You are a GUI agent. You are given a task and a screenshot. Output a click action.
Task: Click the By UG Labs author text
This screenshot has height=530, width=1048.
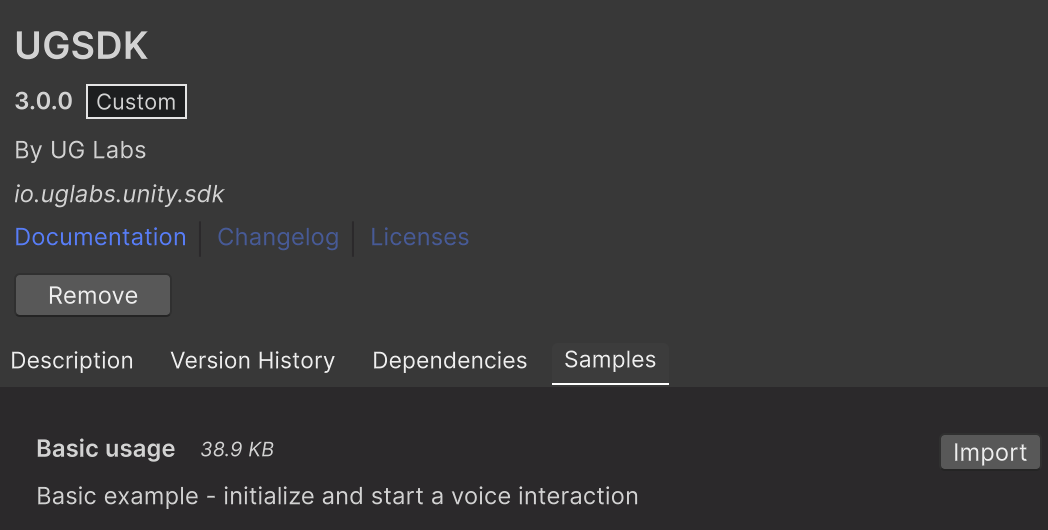(x=80, y=151)
